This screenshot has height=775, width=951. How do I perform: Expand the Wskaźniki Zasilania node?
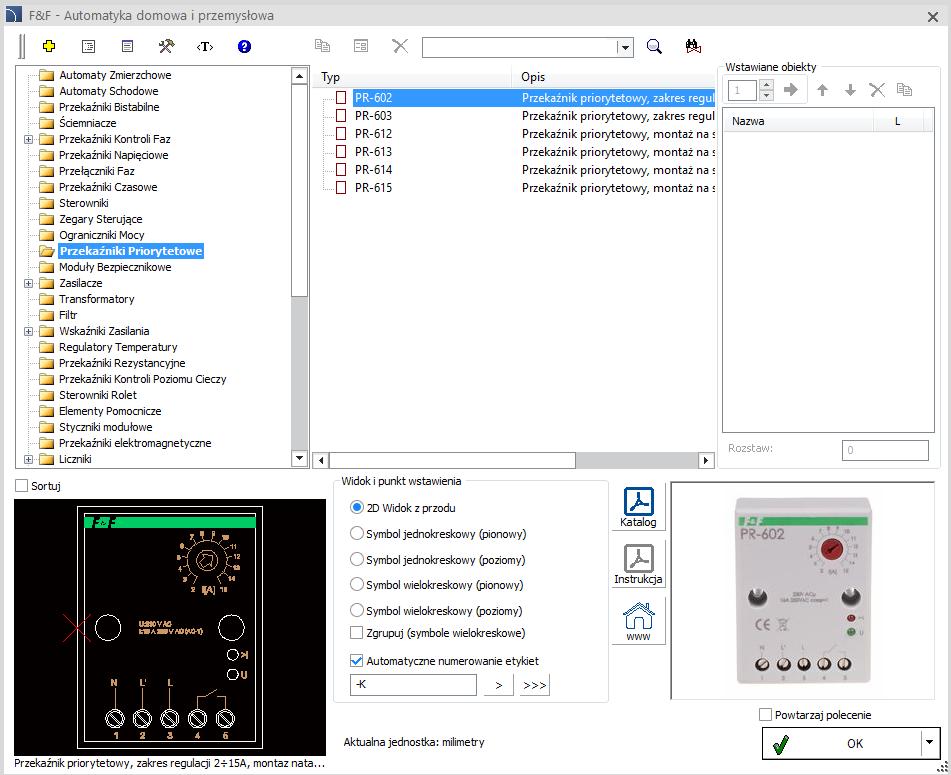[28, 331]
